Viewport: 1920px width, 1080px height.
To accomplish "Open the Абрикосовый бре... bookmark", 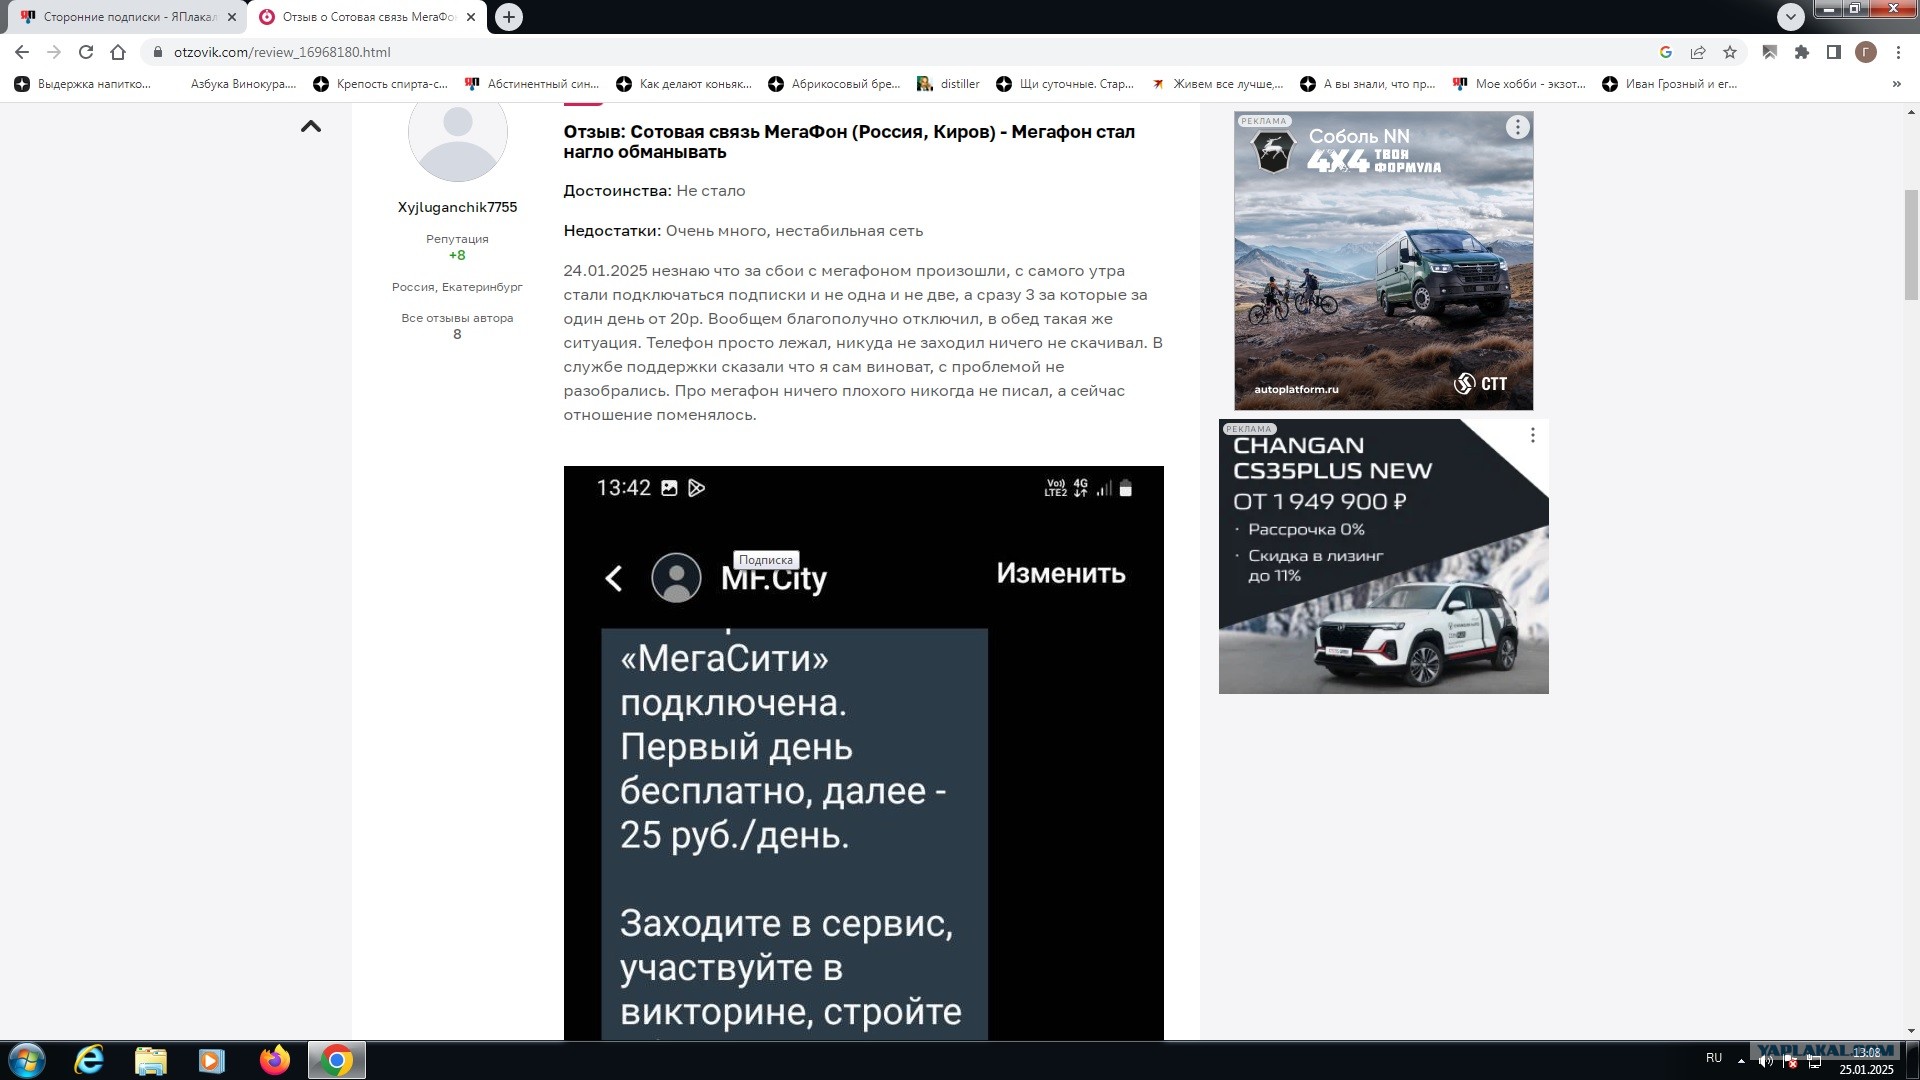I will [835, 84].
